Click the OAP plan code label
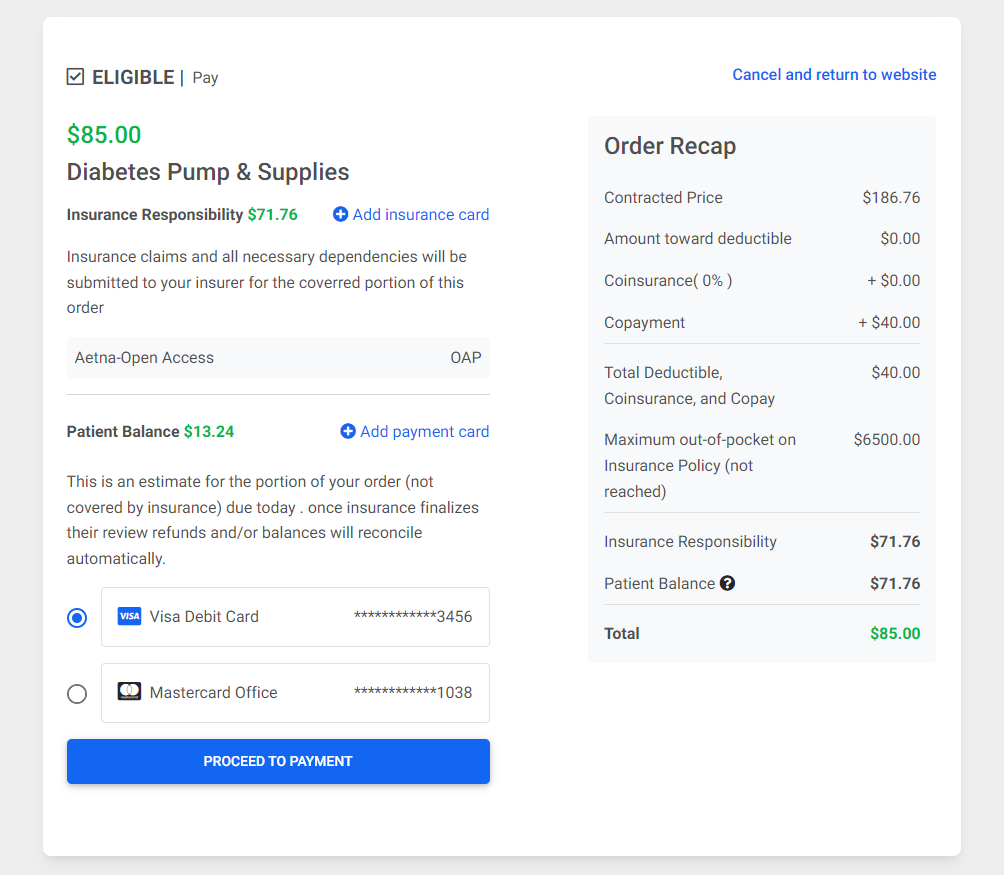This screenshot has width=1004, height=875. click(x=465, y=357)
